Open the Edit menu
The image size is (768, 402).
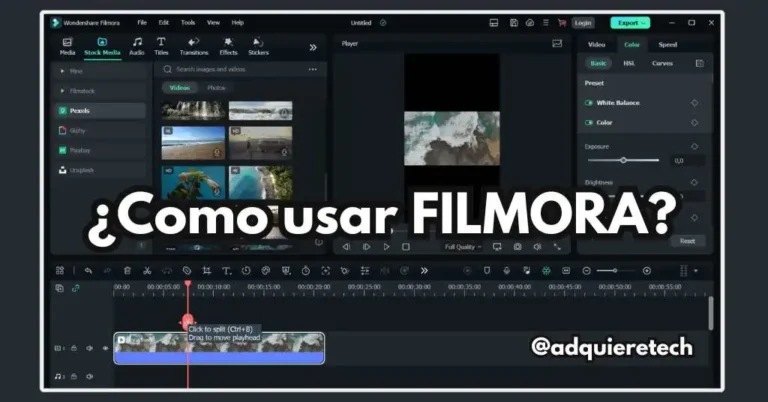tap(164, 23)
